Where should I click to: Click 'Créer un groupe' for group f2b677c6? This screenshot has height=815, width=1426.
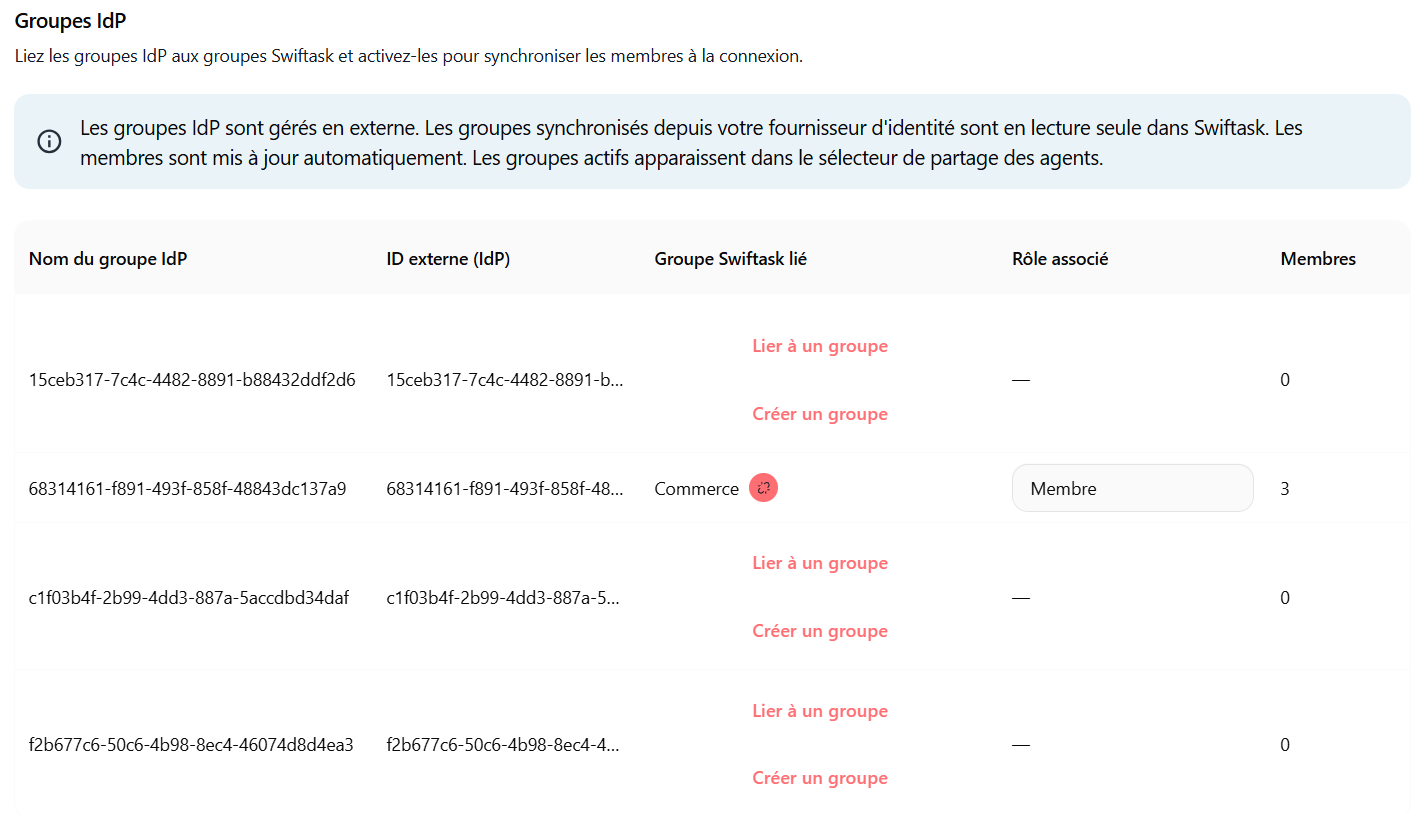(820, 778)
